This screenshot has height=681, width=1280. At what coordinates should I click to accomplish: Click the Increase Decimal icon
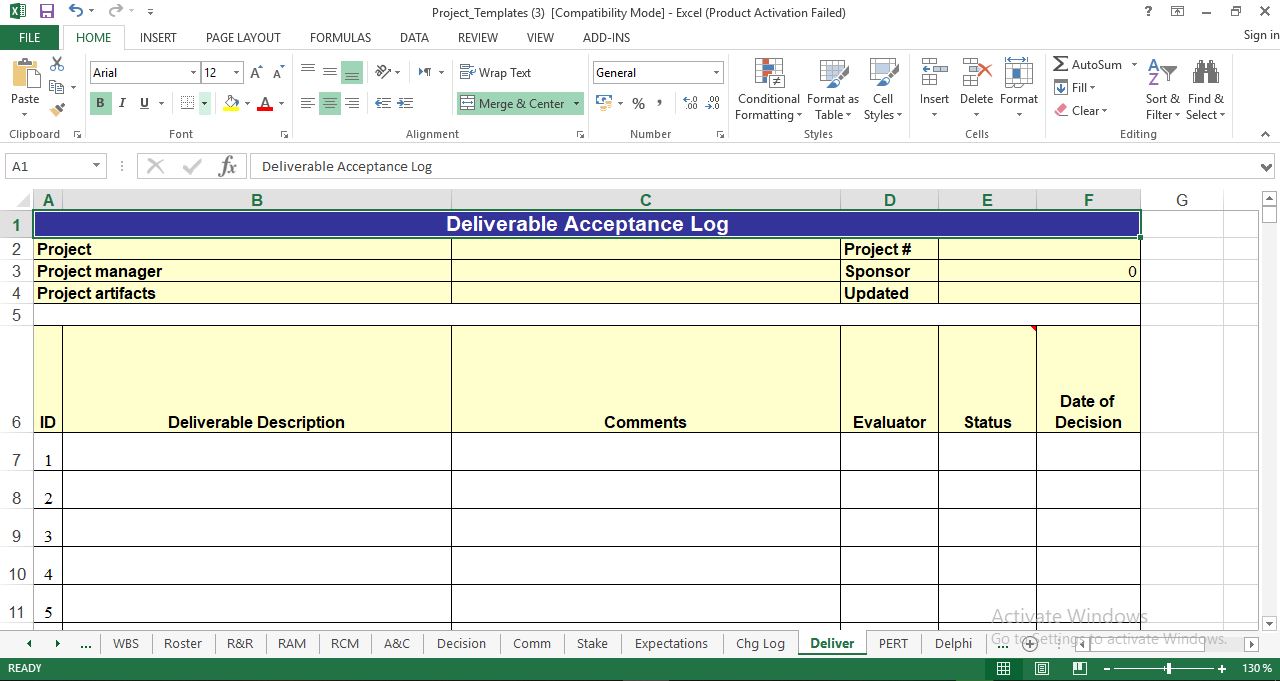(688, 102)
